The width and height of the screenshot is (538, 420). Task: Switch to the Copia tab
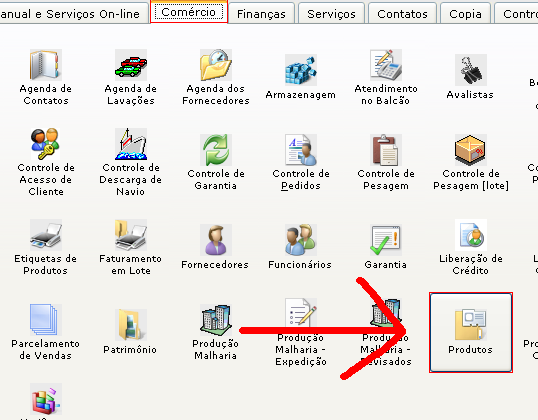465,14
